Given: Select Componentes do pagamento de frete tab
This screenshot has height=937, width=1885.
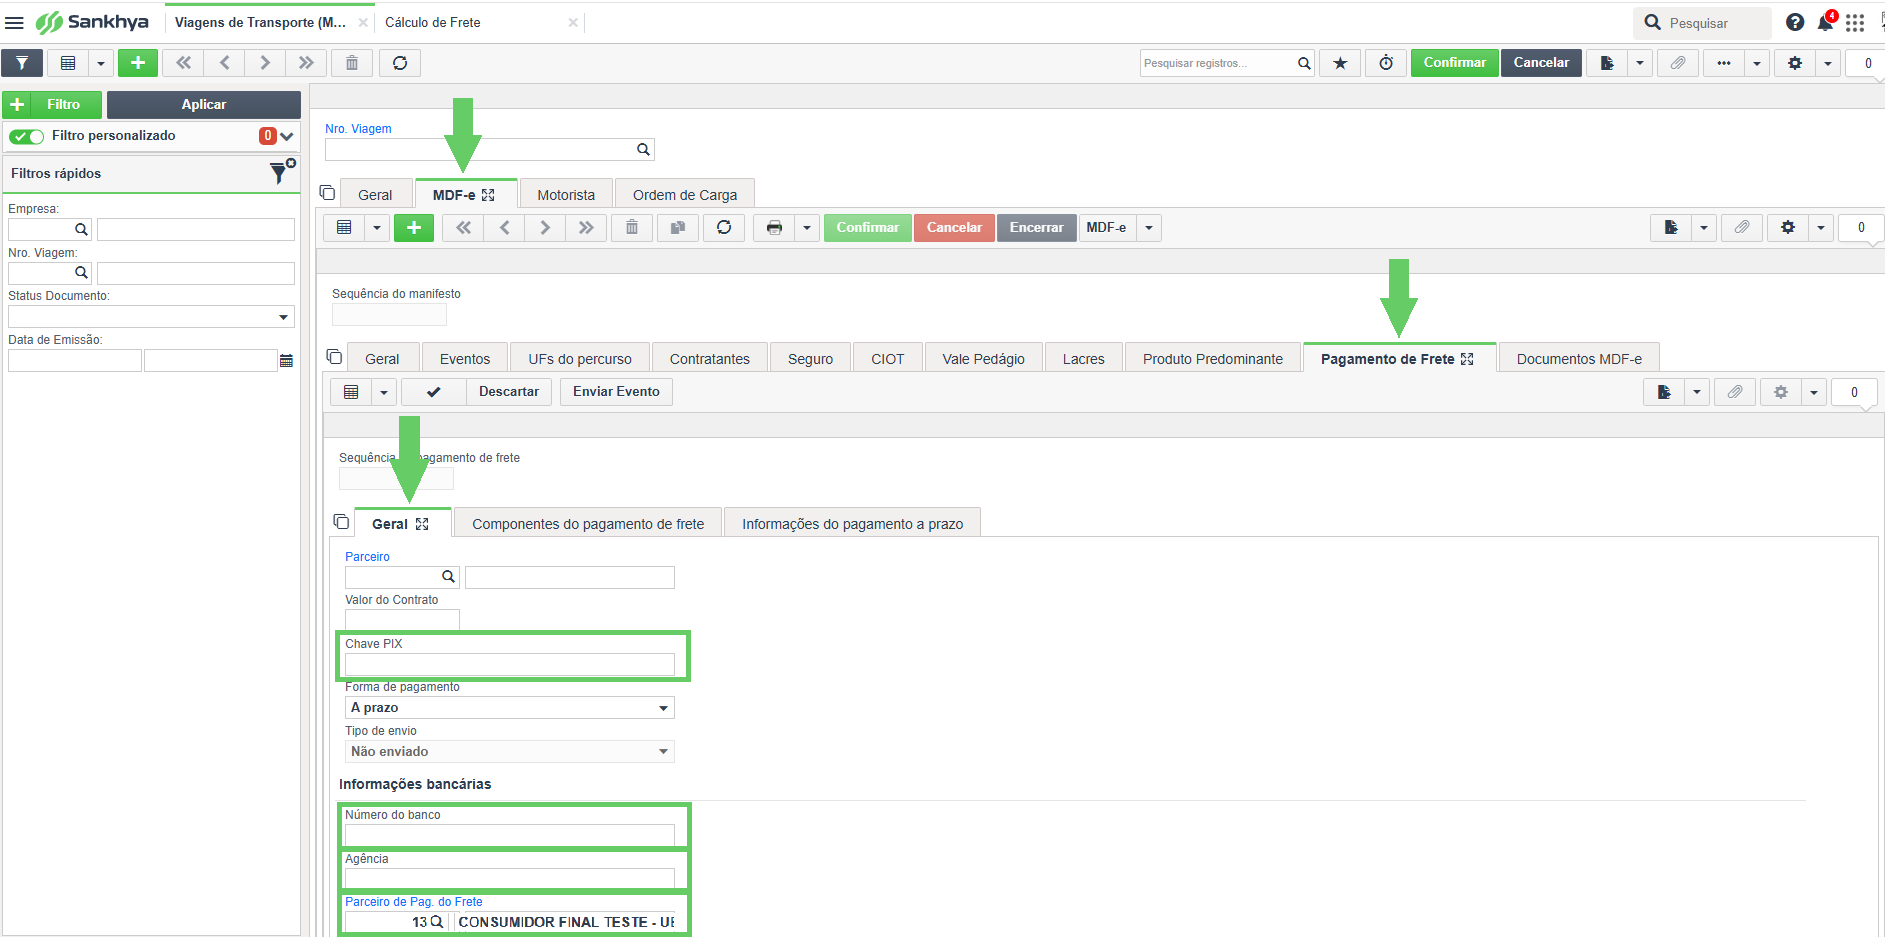Looking at the screenshot, I should point(588,524).
